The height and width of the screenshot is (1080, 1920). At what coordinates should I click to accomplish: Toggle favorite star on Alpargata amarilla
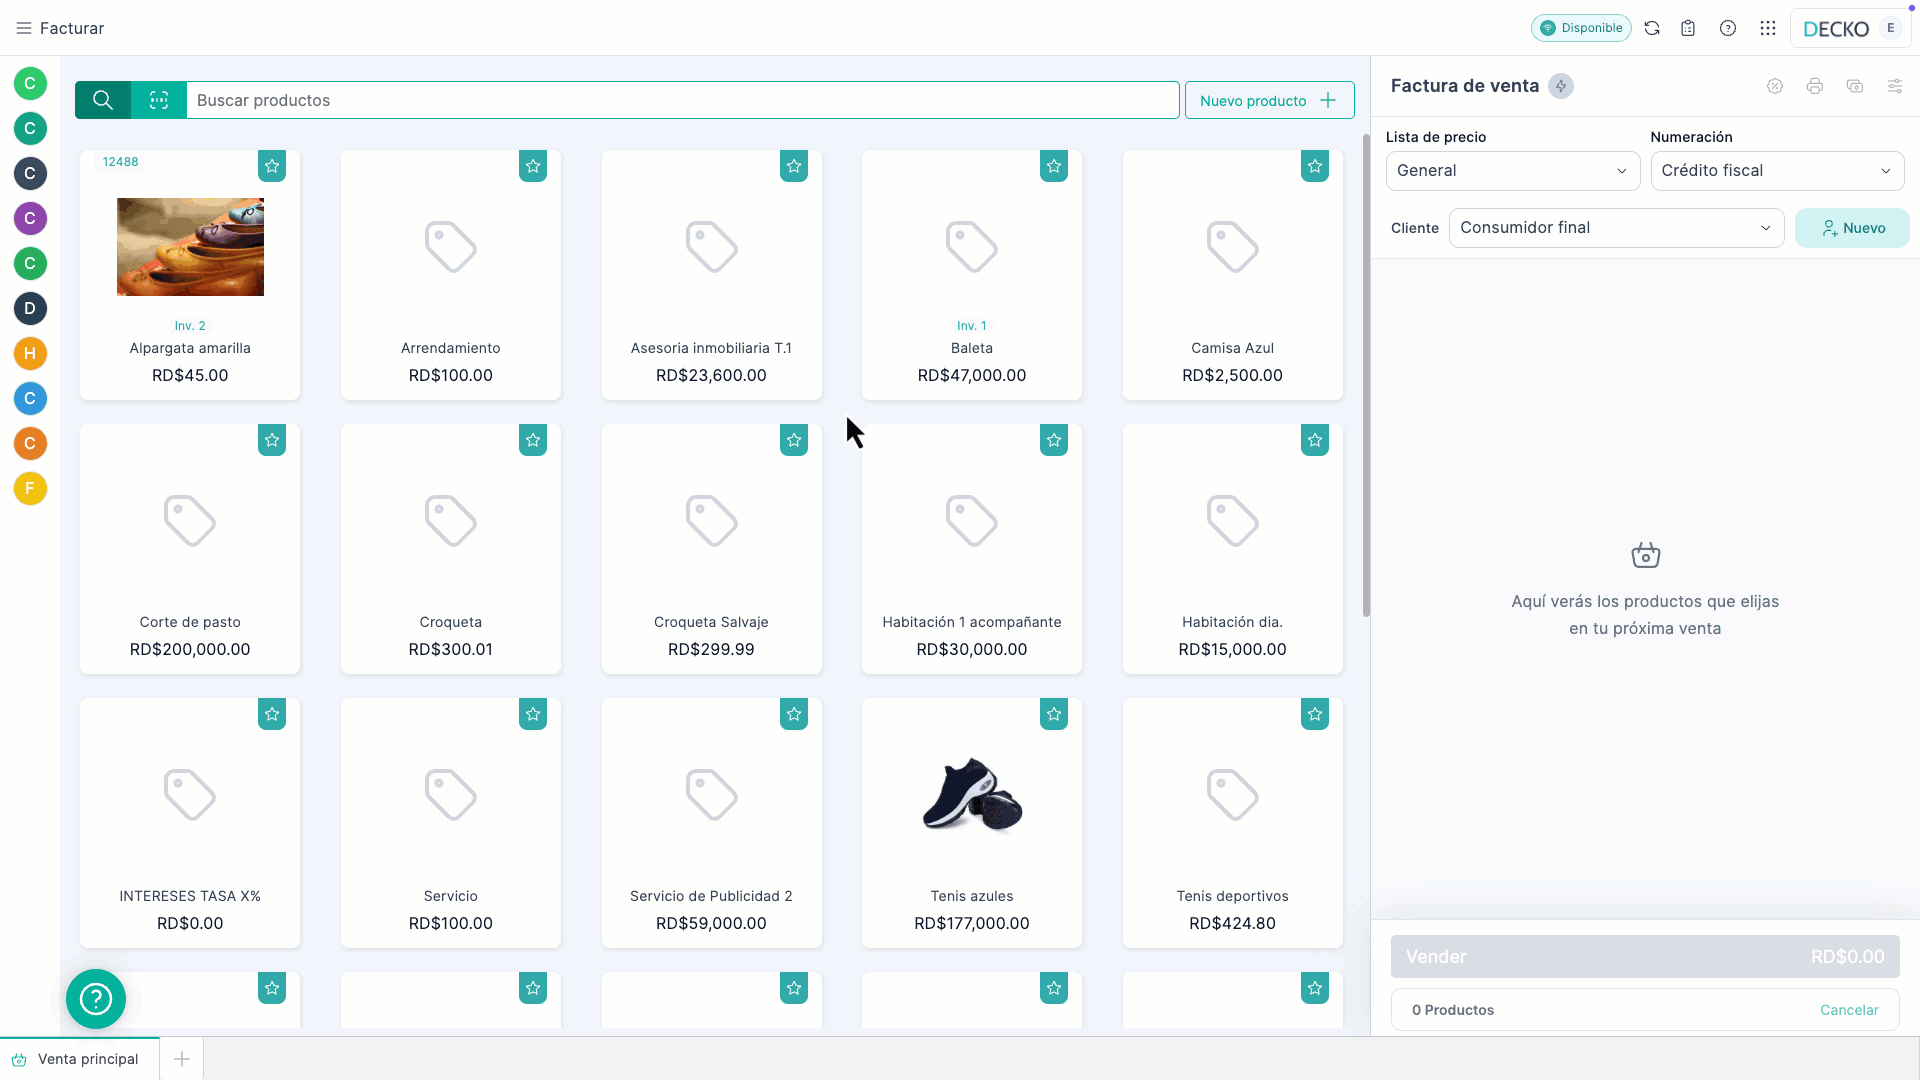pos(272,166)
